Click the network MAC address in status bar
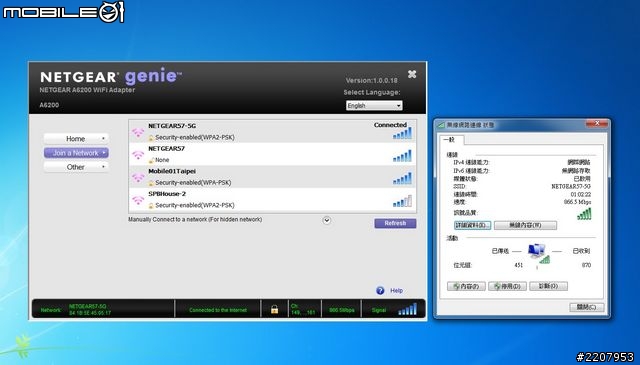The image size is (640, 365). [x=90, y=313]
